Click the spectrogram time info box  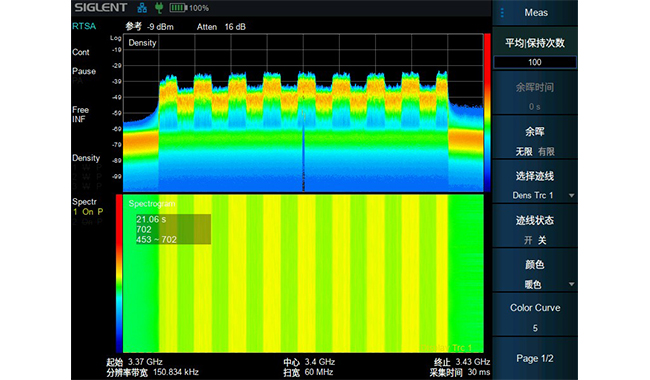click(173, 229)
